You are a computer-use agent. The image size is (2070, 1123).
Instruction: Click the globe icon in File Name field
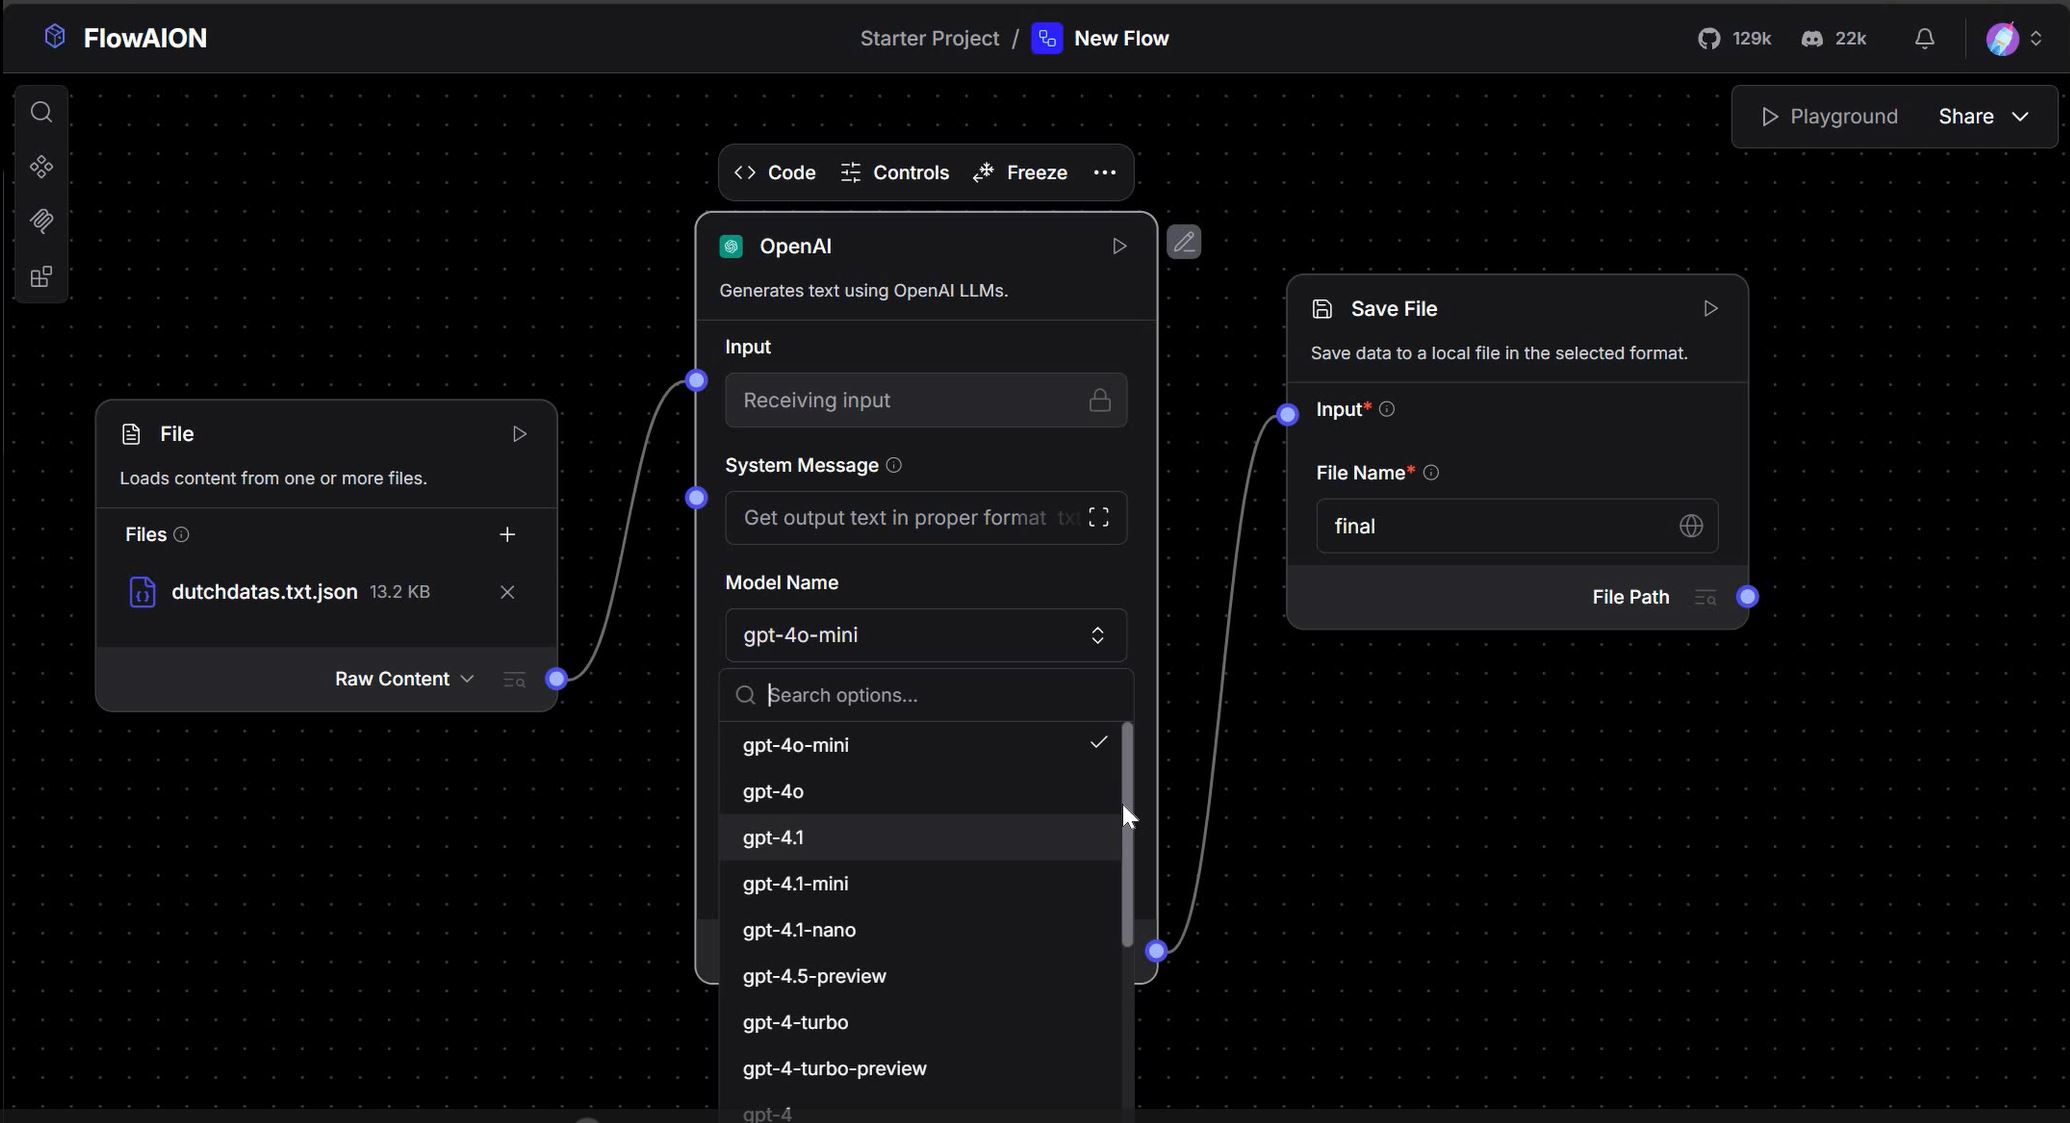1690,526
